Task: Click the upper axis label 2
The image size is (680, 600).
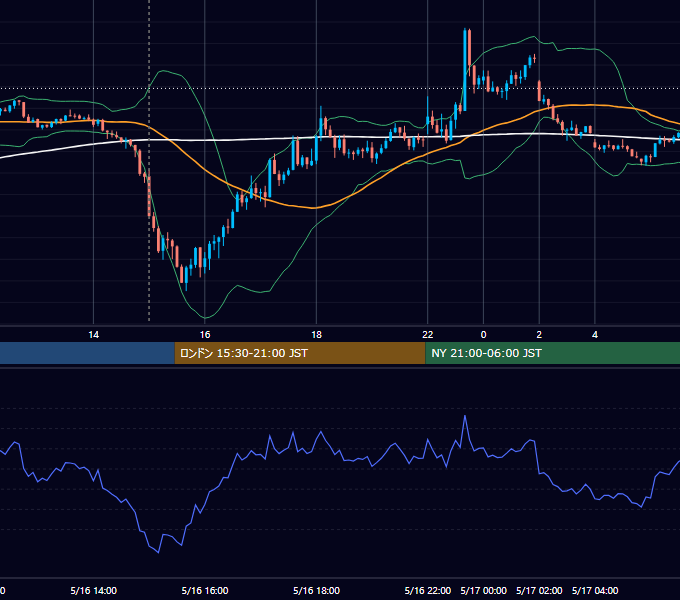Action: [539, 334]
